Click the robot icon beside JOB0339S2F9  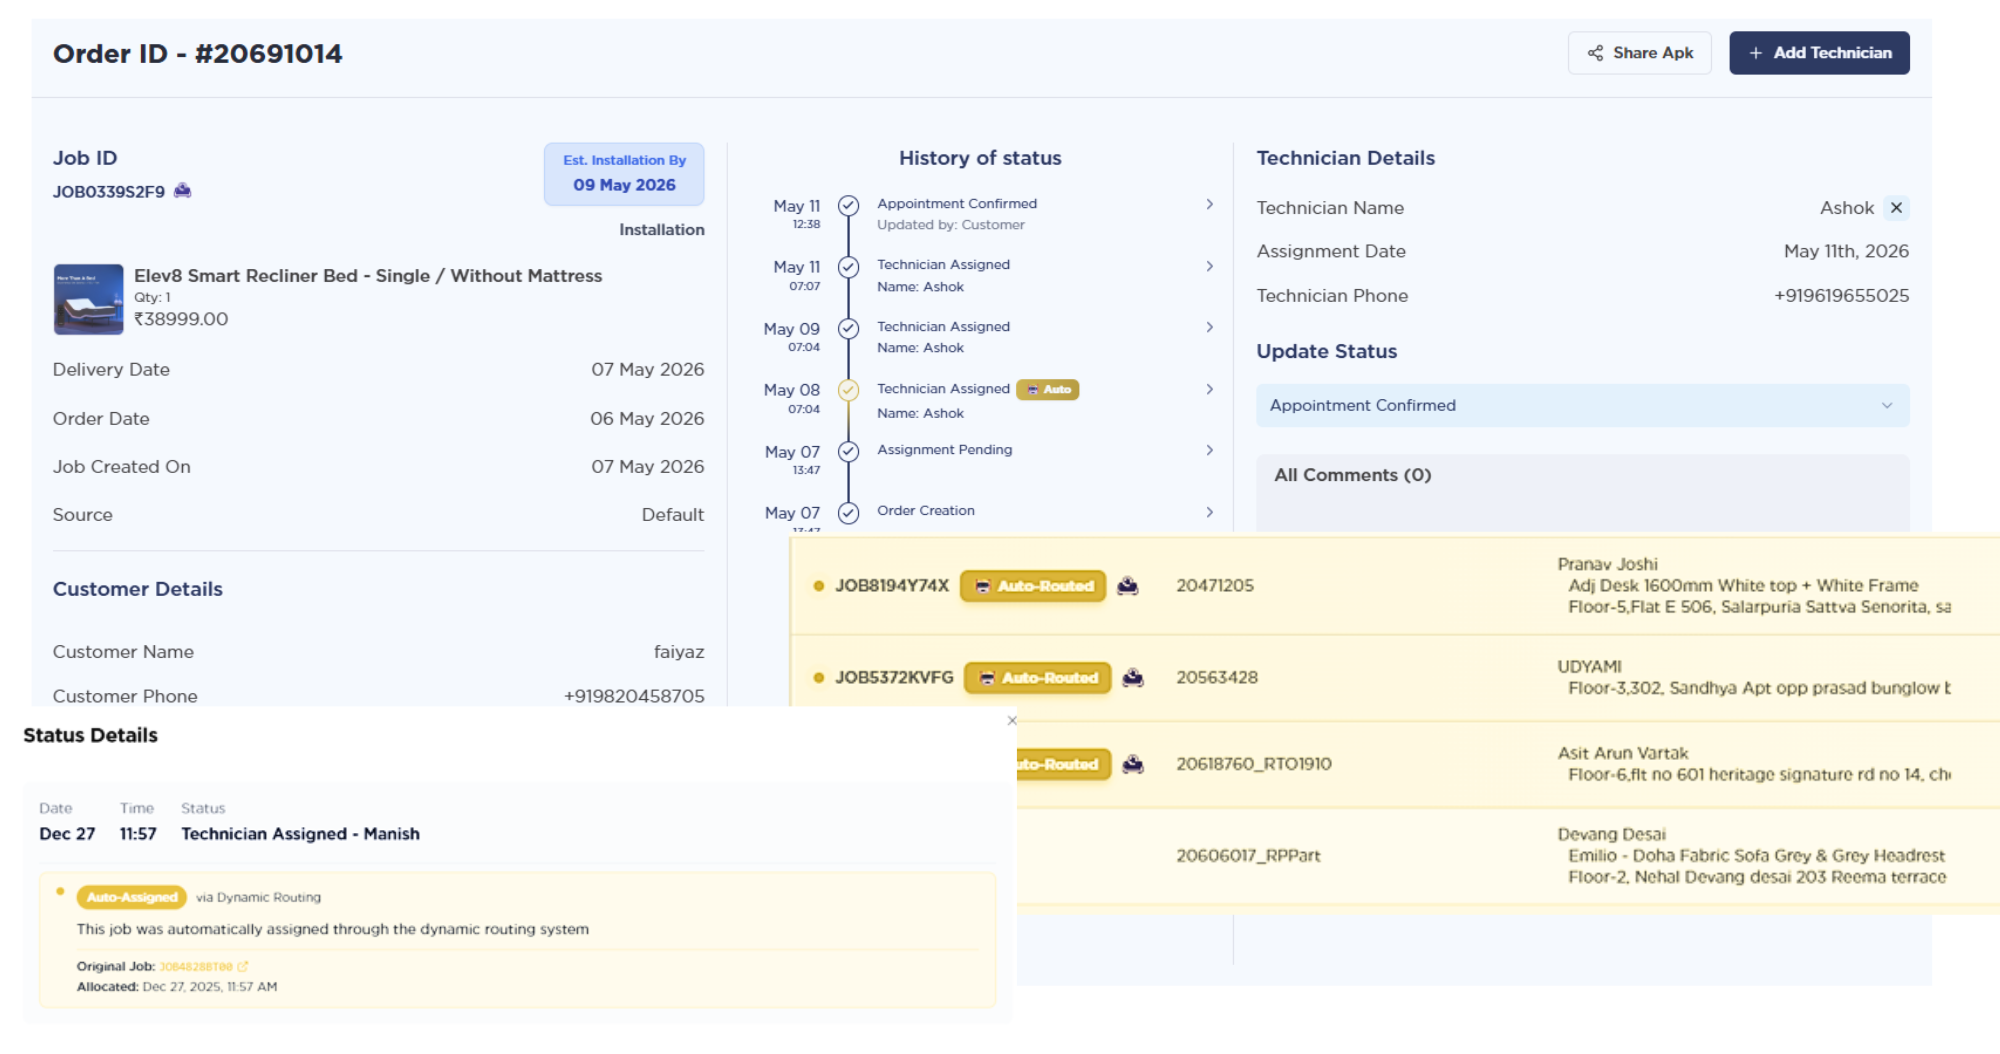pos(182,191)
